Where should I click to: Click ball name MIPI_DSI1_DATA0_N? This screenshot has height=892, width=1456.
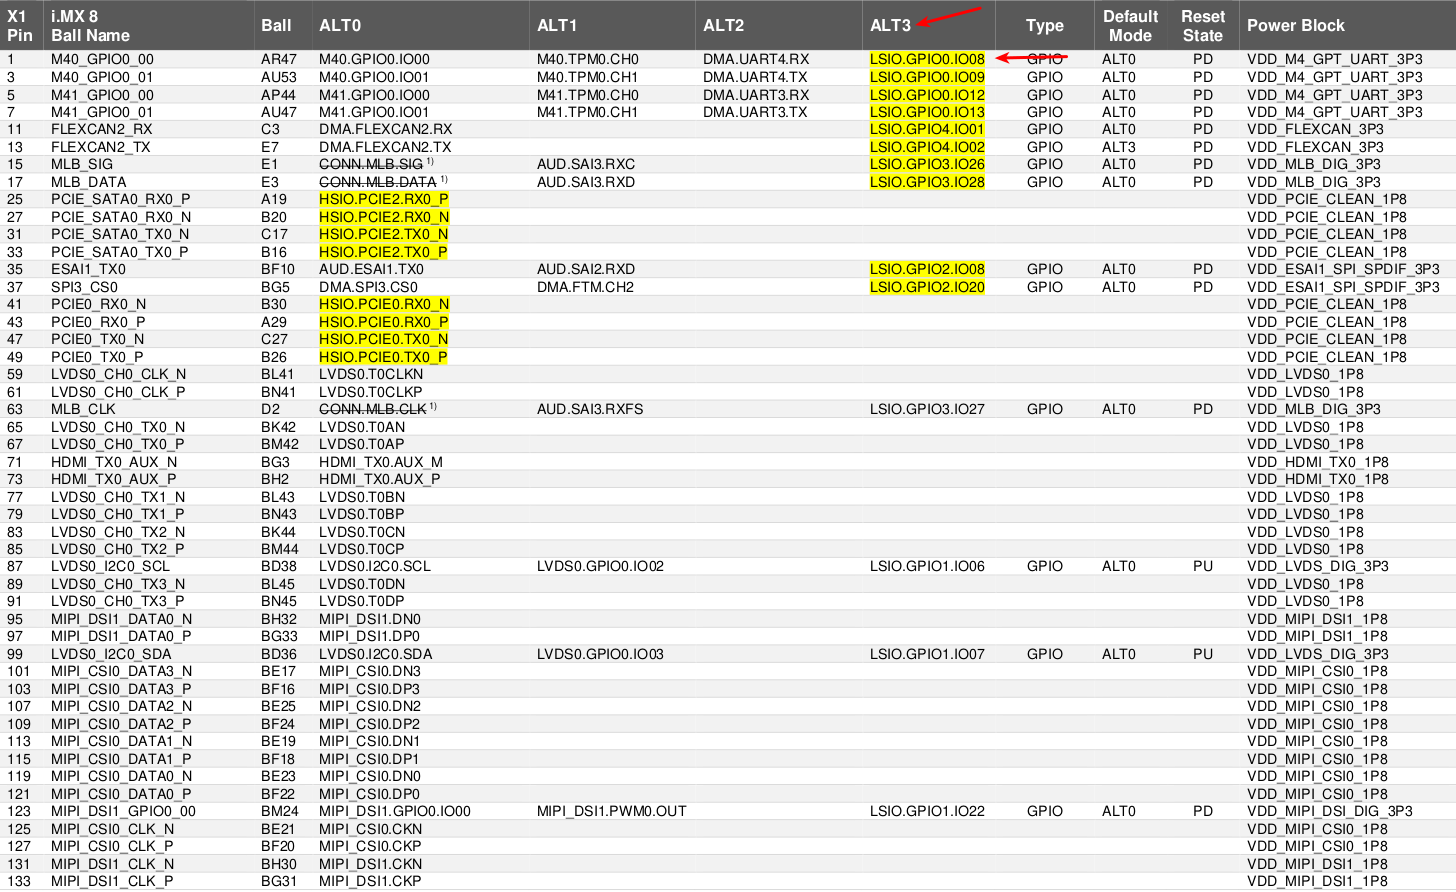tap(121, 619)
